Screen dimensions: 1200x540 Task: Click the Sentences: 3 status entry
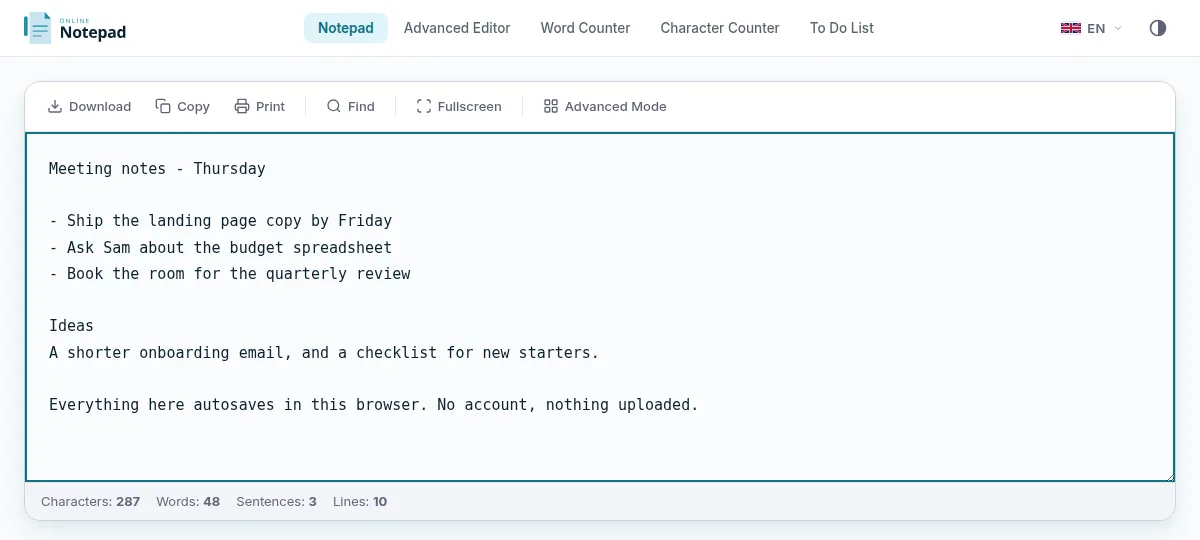click(x=276, y=501)
